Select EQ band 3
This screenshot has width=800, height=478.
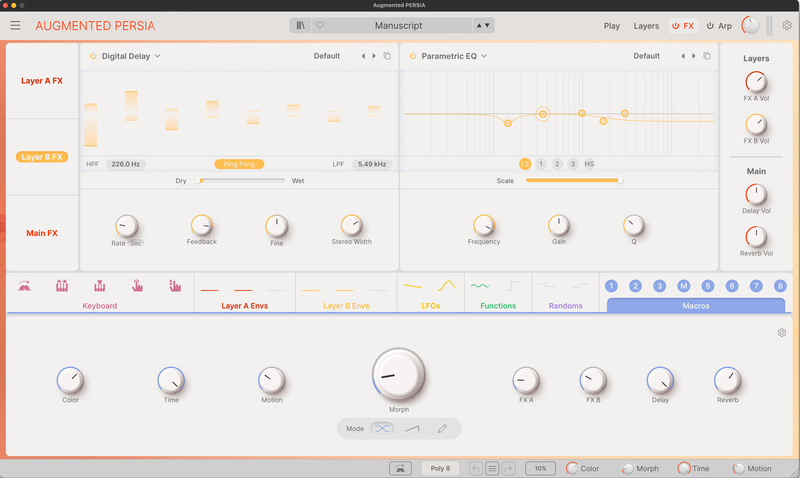[x=573, y=164]
